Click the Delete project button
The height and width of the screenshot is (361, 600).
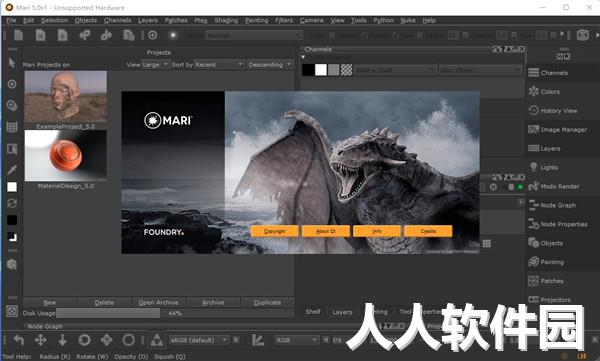pos(104,302)
